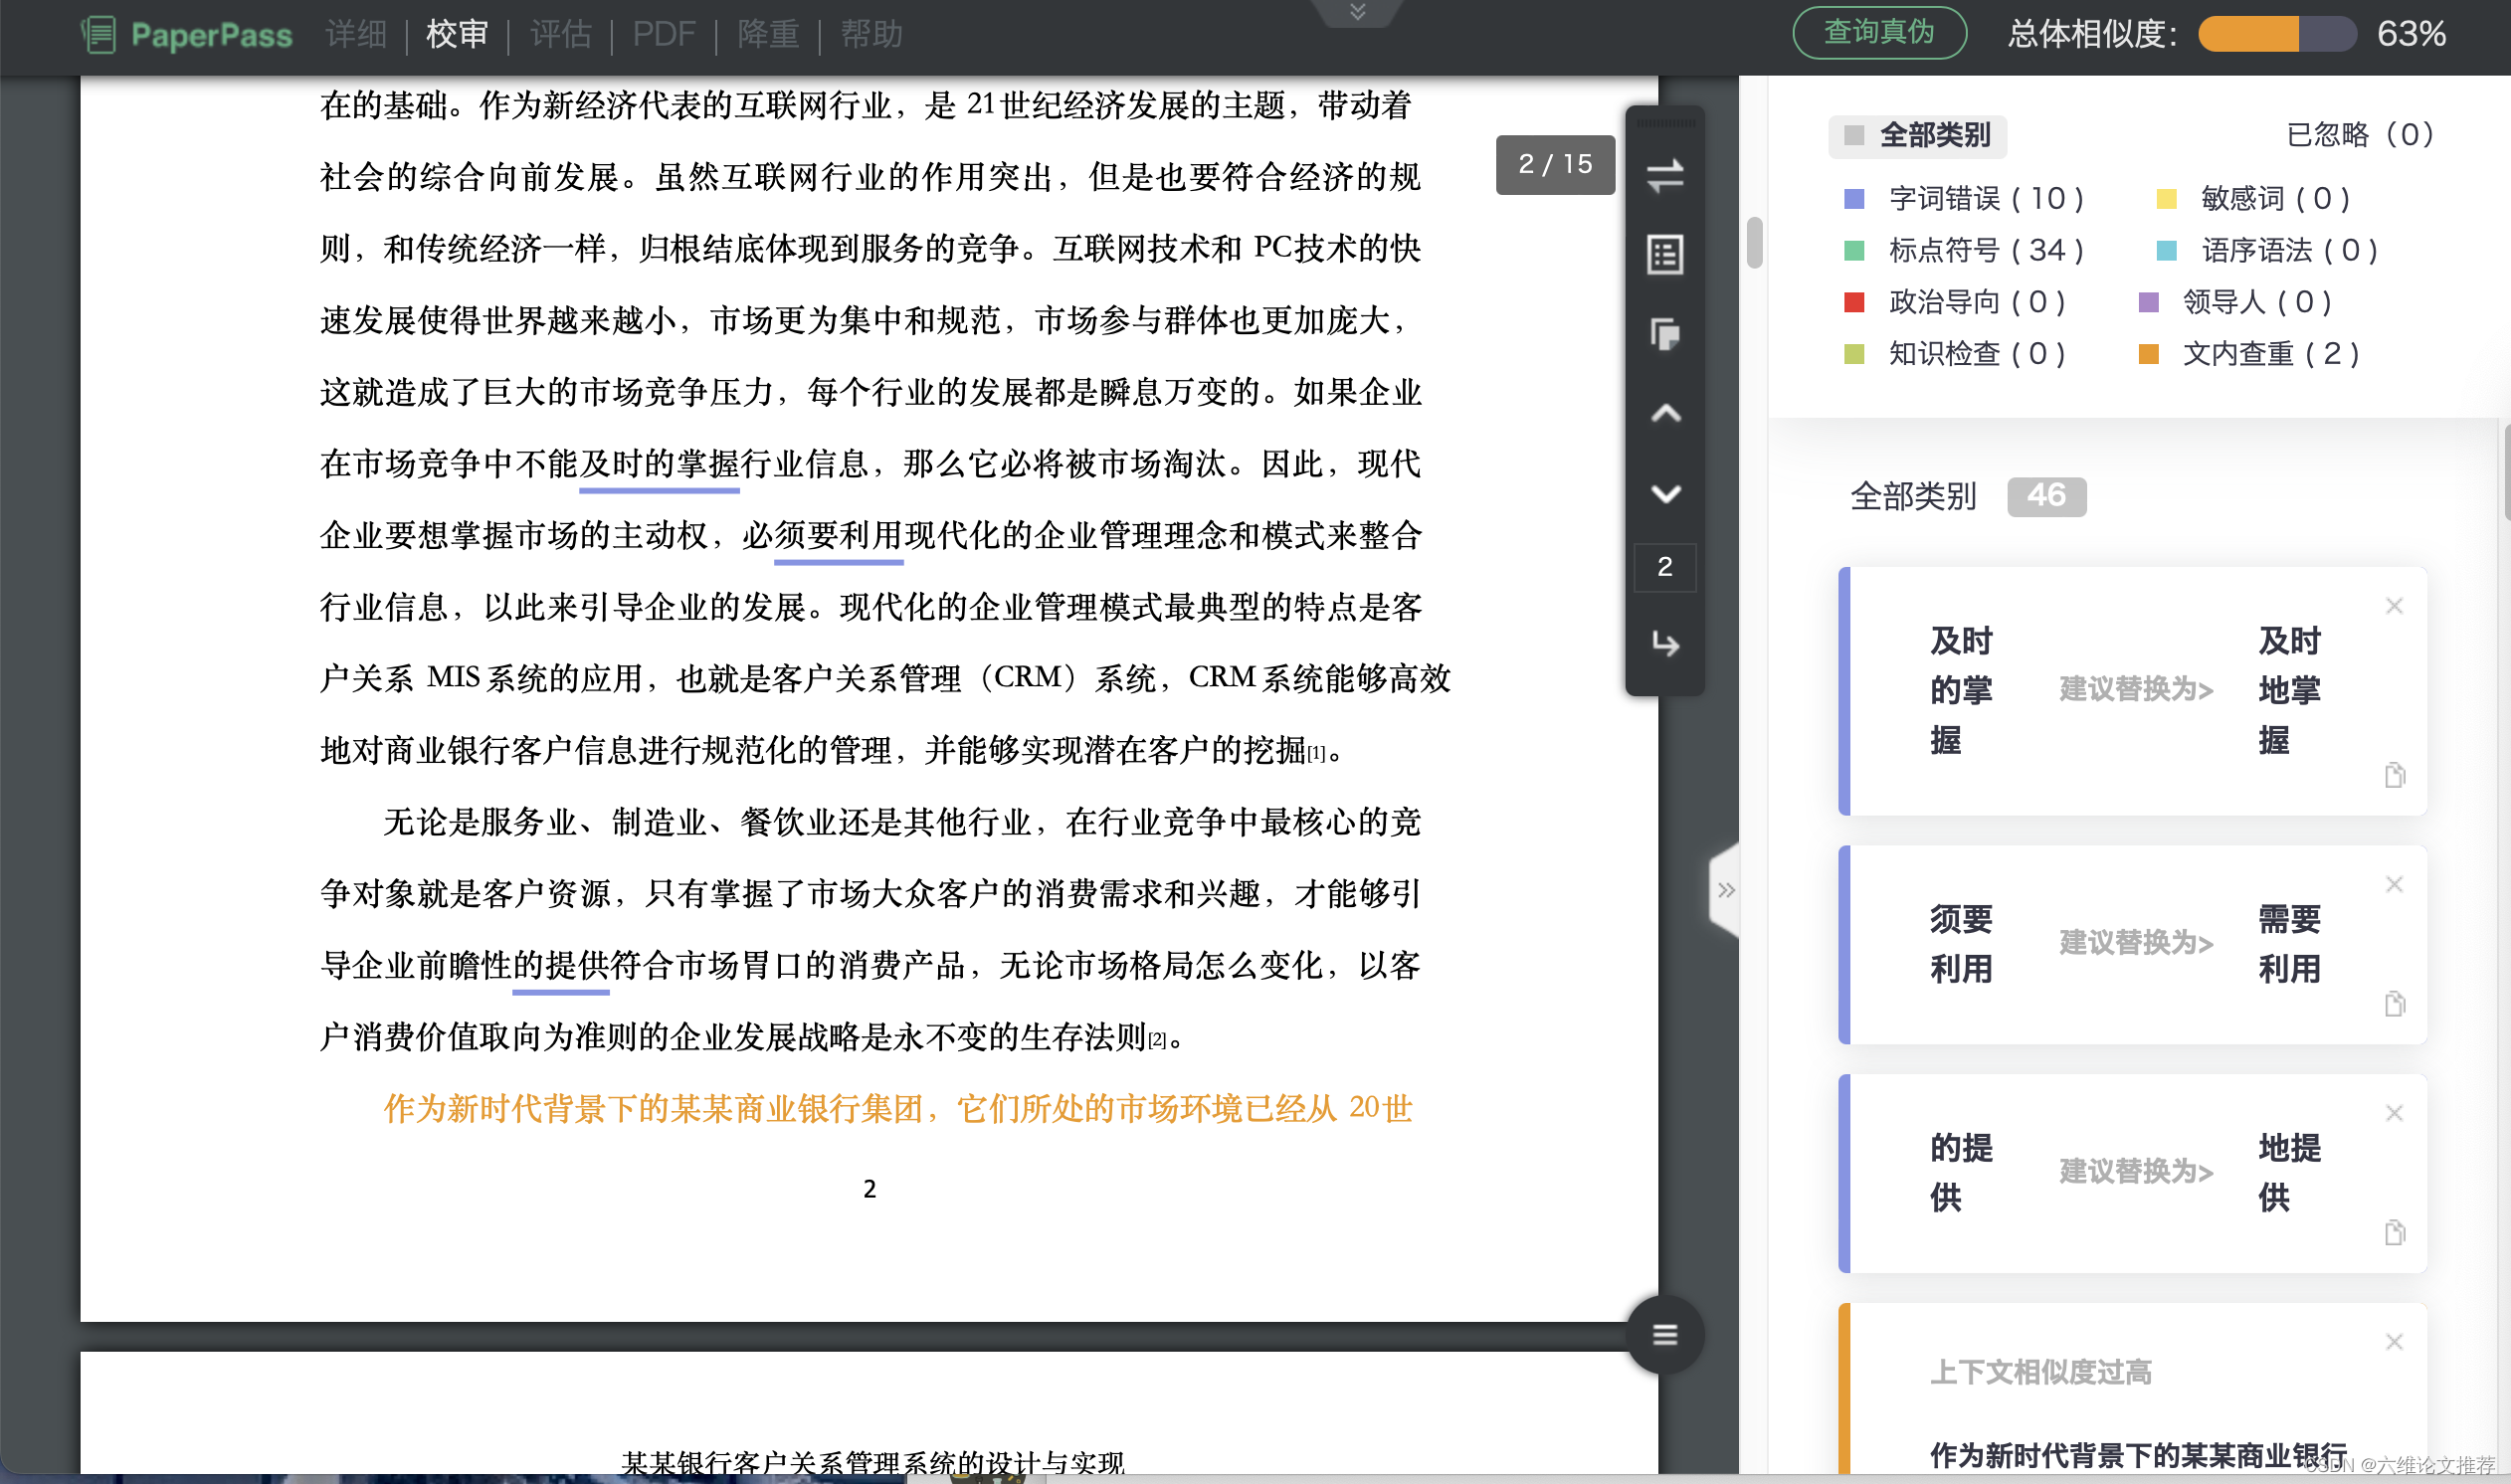Dismiss the 及时的掌握 suggestion card
Viewport: 2511px width, 1484px height.
pos(2393,605)
